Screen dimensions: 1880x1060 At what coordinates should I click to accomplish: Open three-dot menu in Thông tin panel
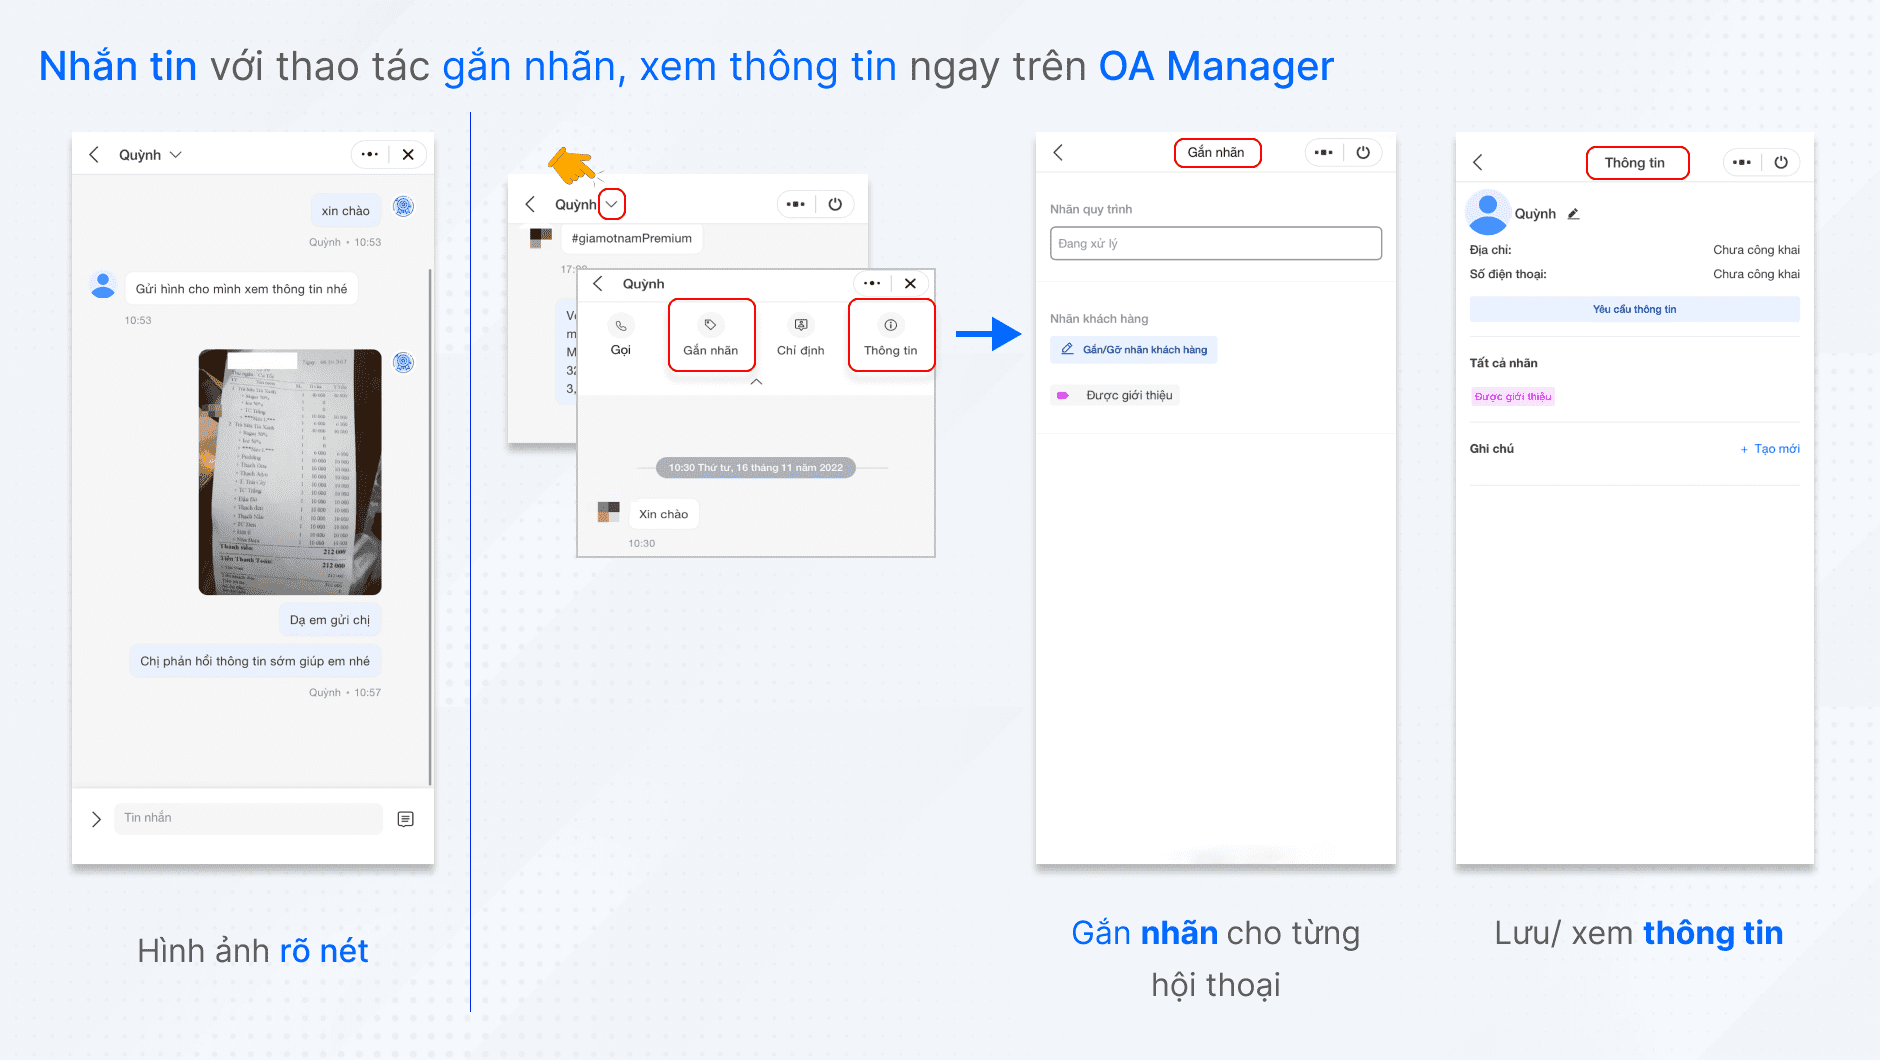click(x=1742, y=162)
